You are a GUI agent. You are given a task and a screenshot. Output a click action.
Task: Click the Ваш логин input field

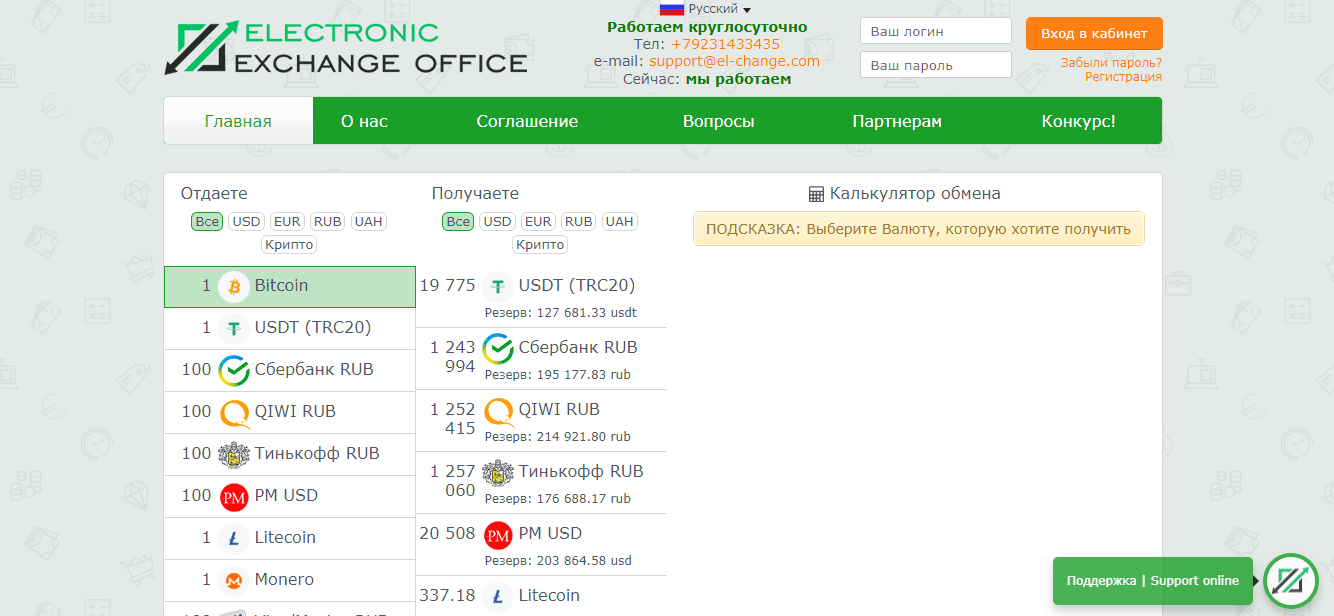coord(935,30)
